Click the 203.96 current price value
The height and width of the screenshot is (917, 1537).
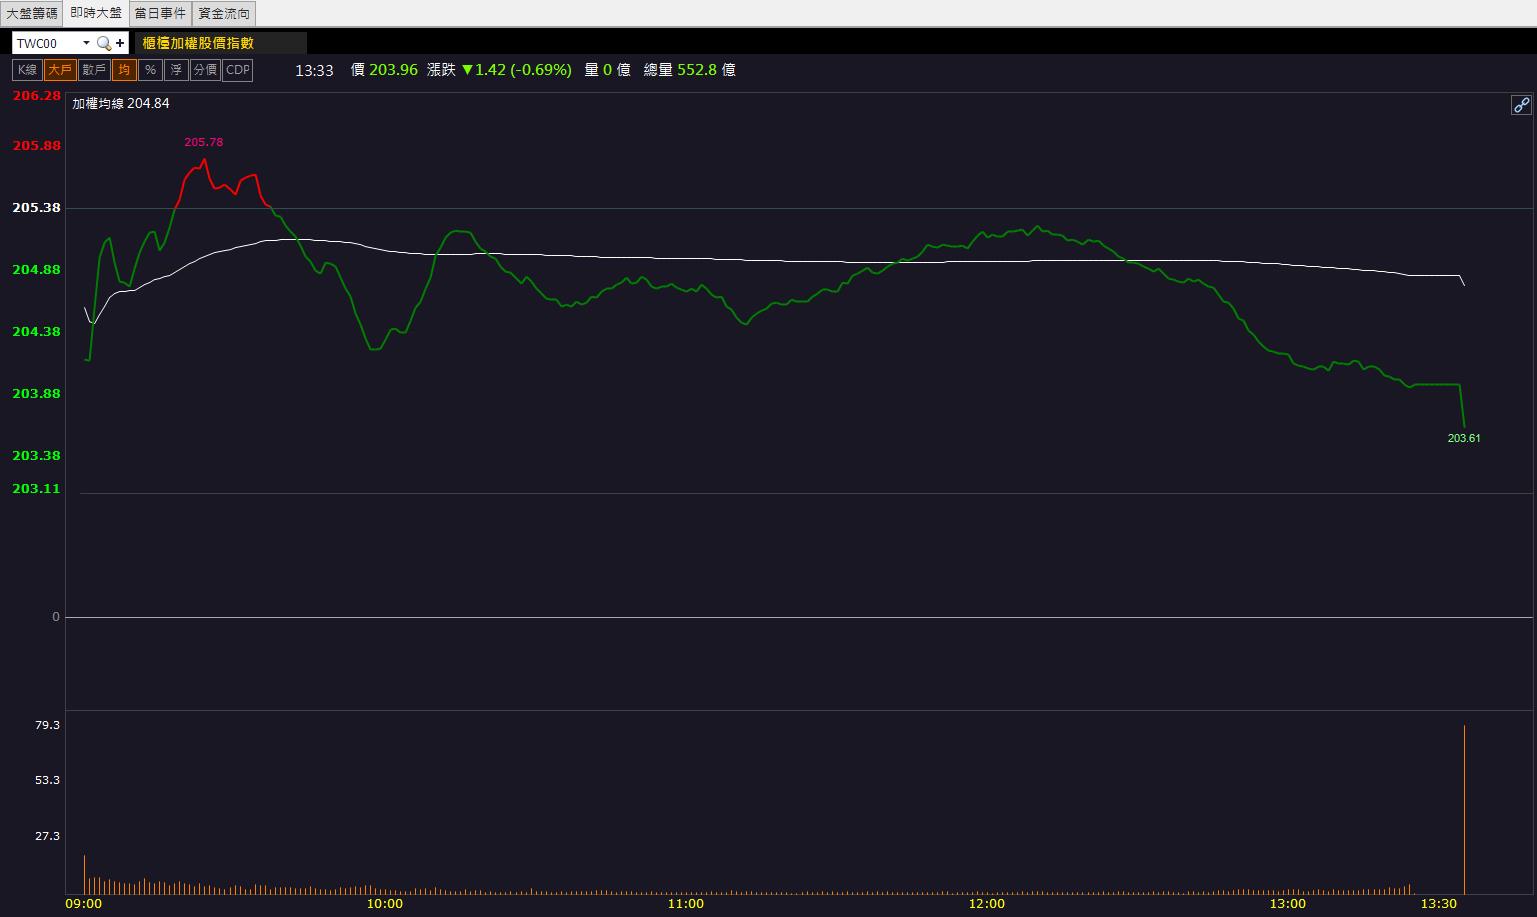tap(393, 70)
